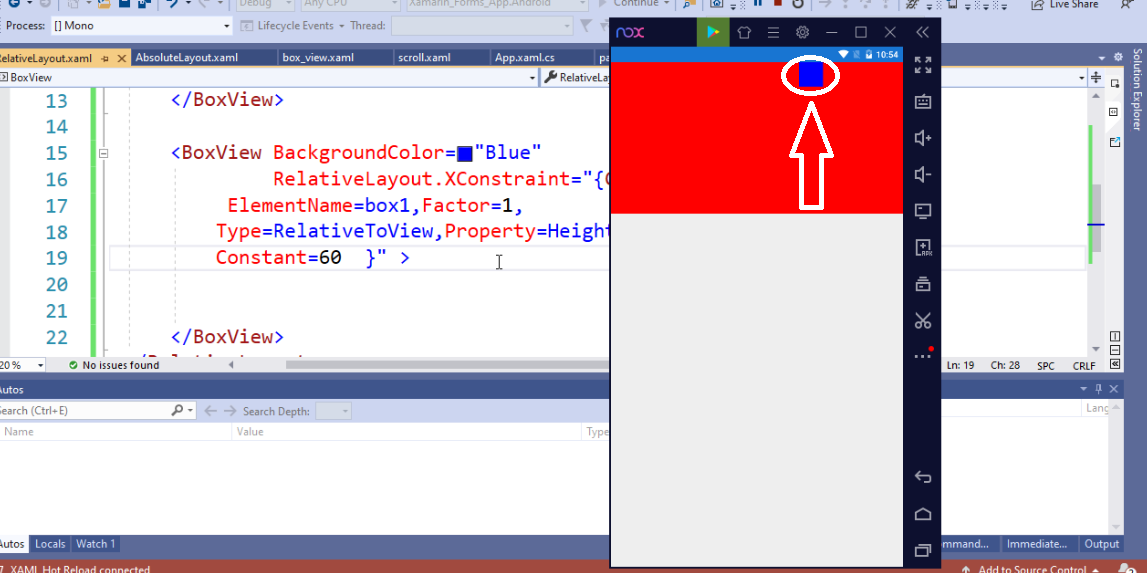Click the SPC indentation indicator
The height and width of the screenshot is (573, 1147).
[1045, 365]
